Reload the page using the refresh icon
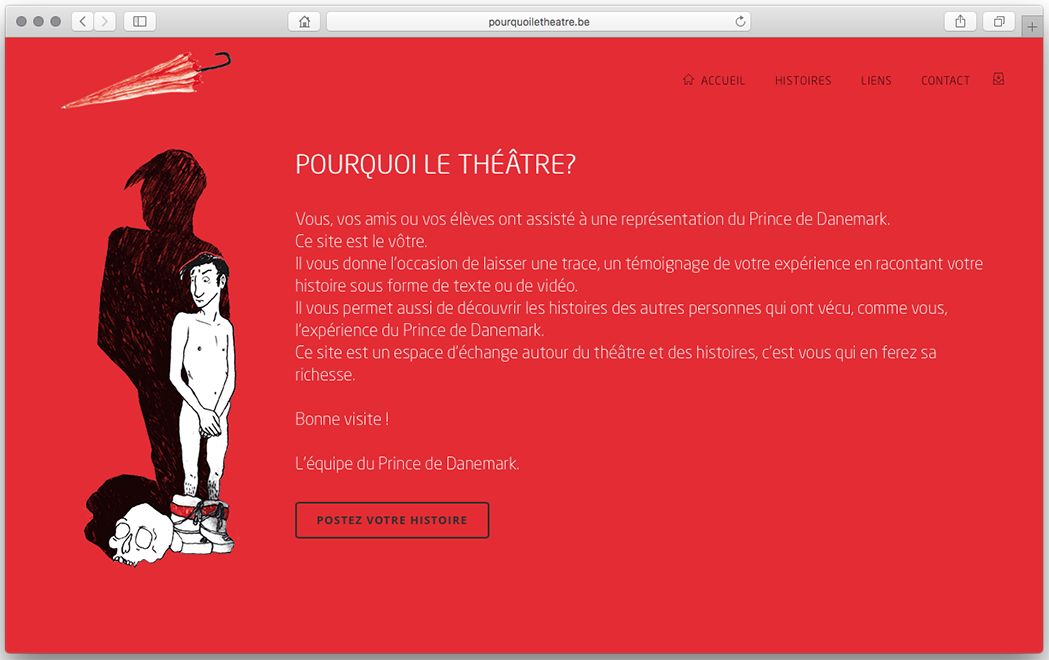The height and width of the screenshot is (660, 1049). point(740,21)
